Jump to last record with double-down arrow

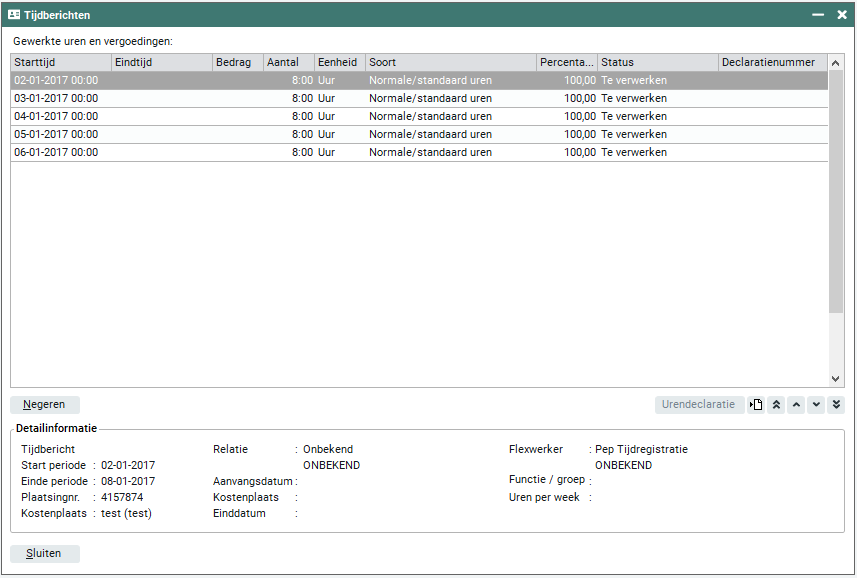pos(836,405)
